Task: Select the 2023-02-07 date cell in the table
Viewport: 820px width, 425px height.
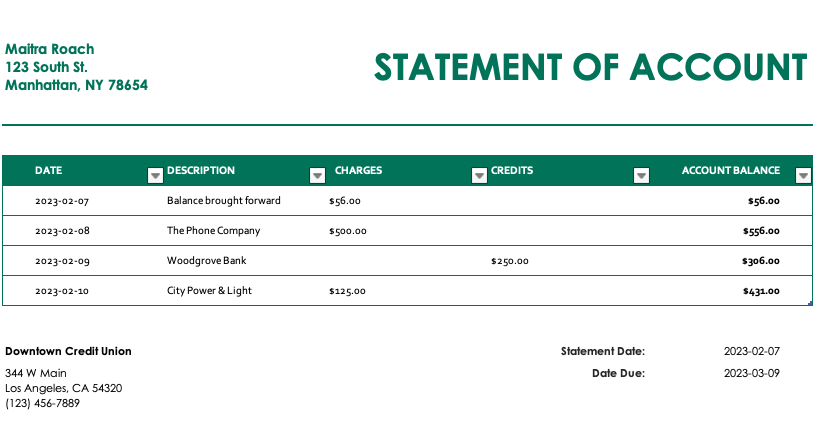Action: click(x=62, y=201)
